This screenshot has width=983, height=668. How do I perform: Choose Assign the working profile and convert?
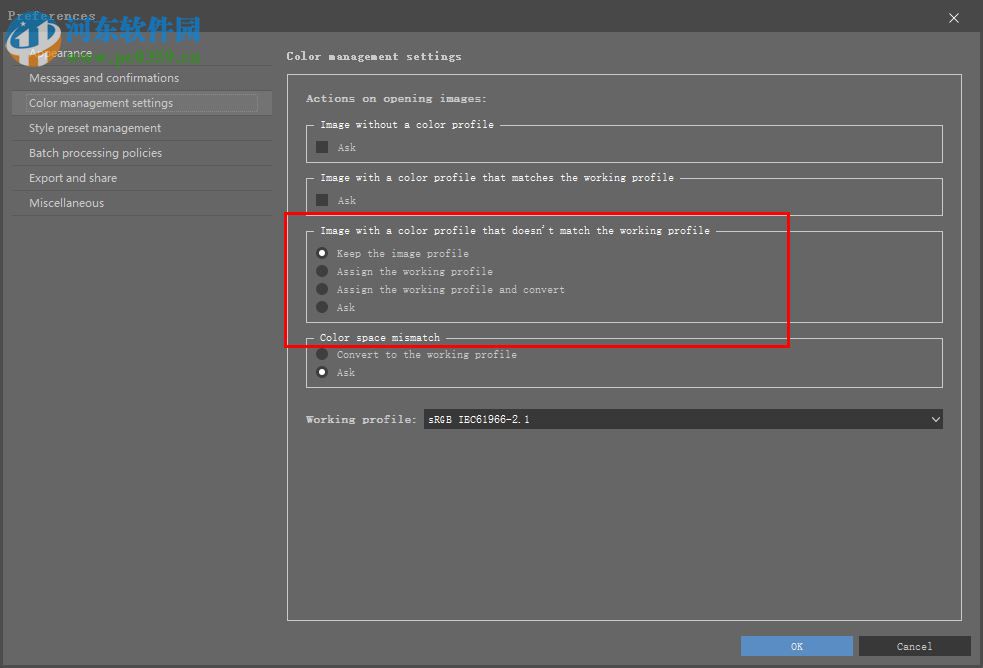click(322, 289)
